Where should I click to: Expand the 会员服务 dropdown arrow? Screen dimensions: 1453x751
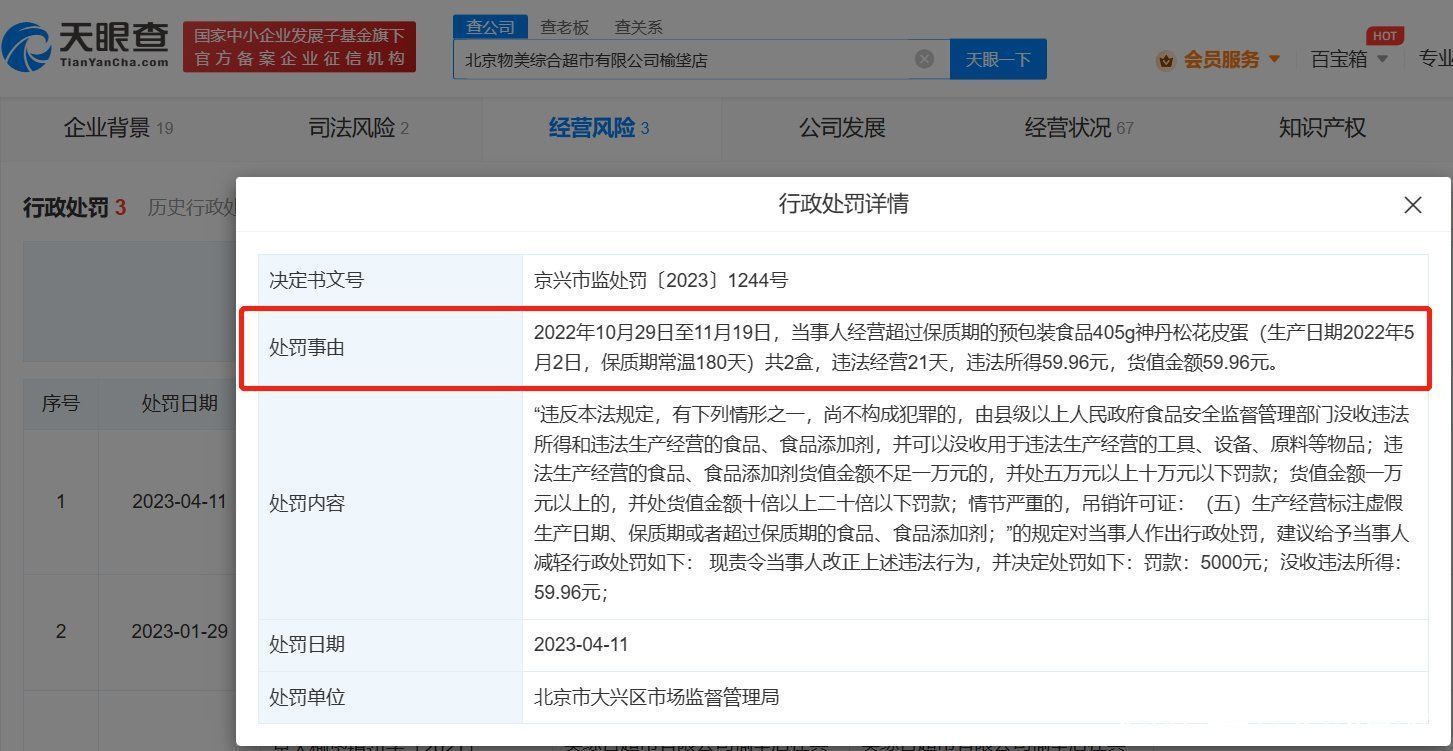coord(1274,59)
